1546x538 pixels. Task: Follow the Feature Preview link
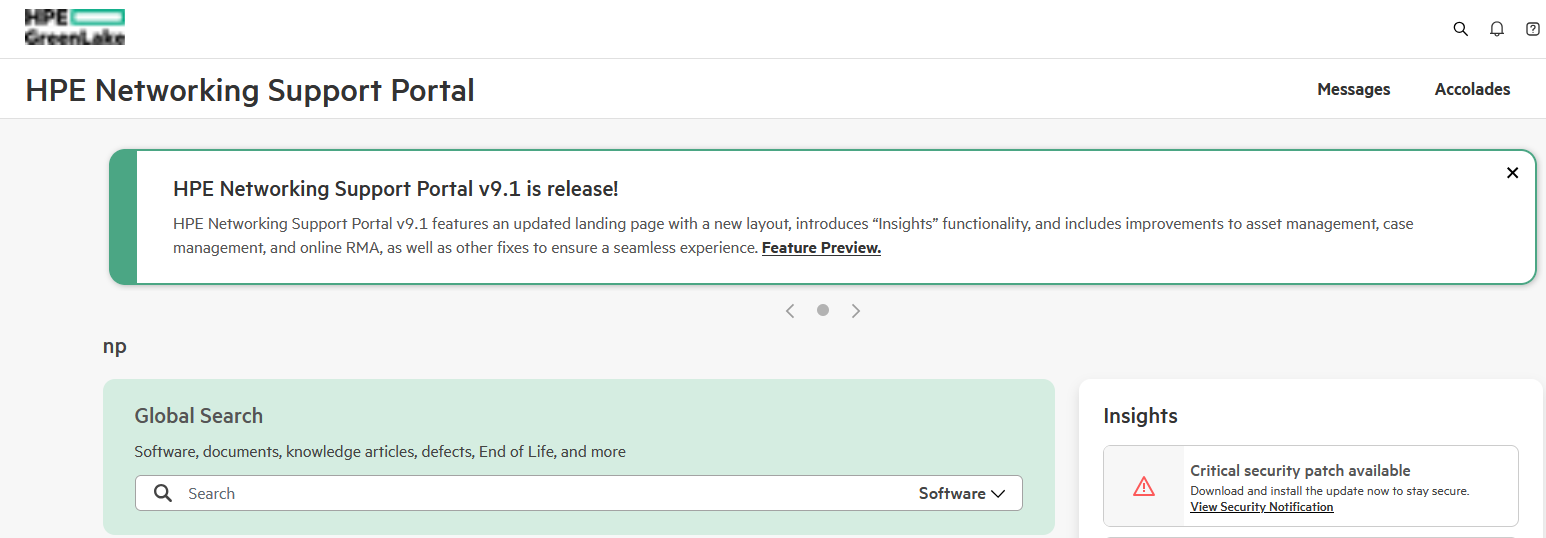[821, 248]
